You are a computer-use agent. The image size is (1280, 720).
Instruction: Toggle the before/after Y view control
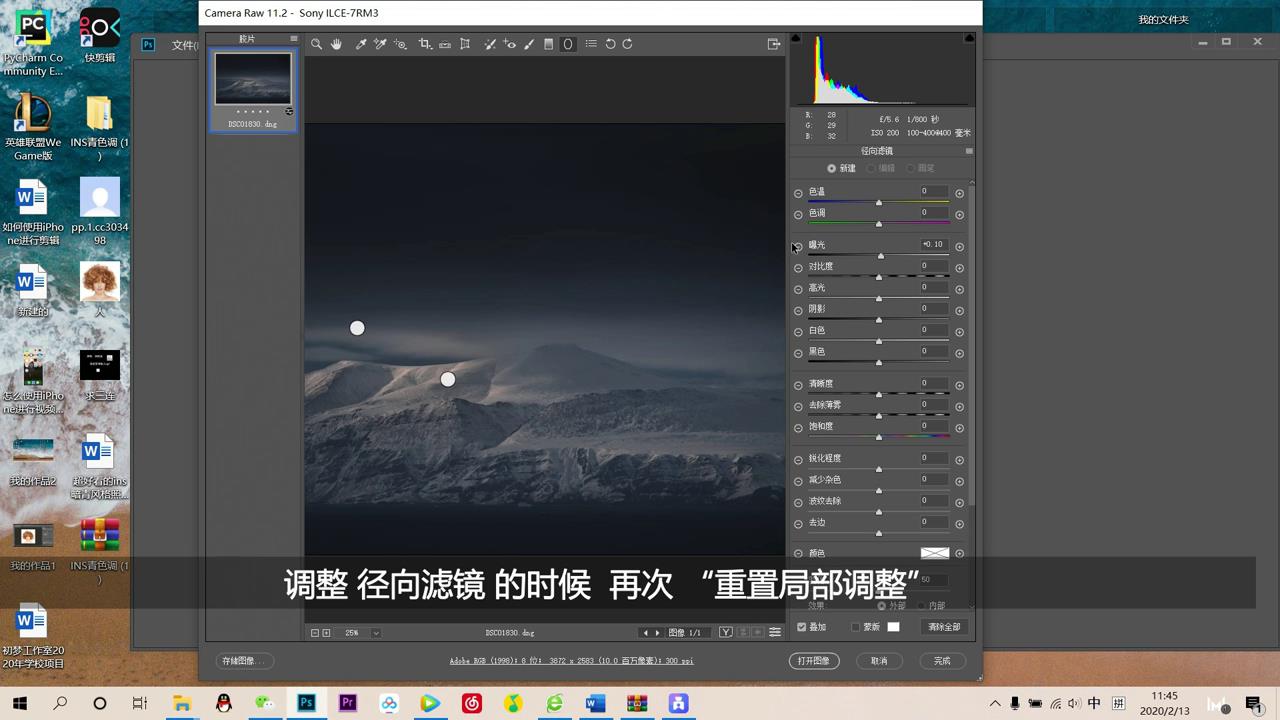point(725,632)
